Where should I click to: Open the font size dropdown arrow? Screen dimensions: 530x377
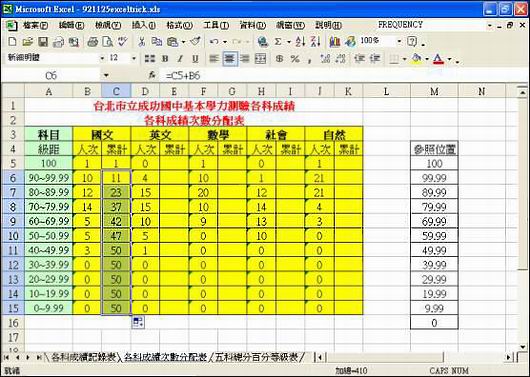[134, 58]
